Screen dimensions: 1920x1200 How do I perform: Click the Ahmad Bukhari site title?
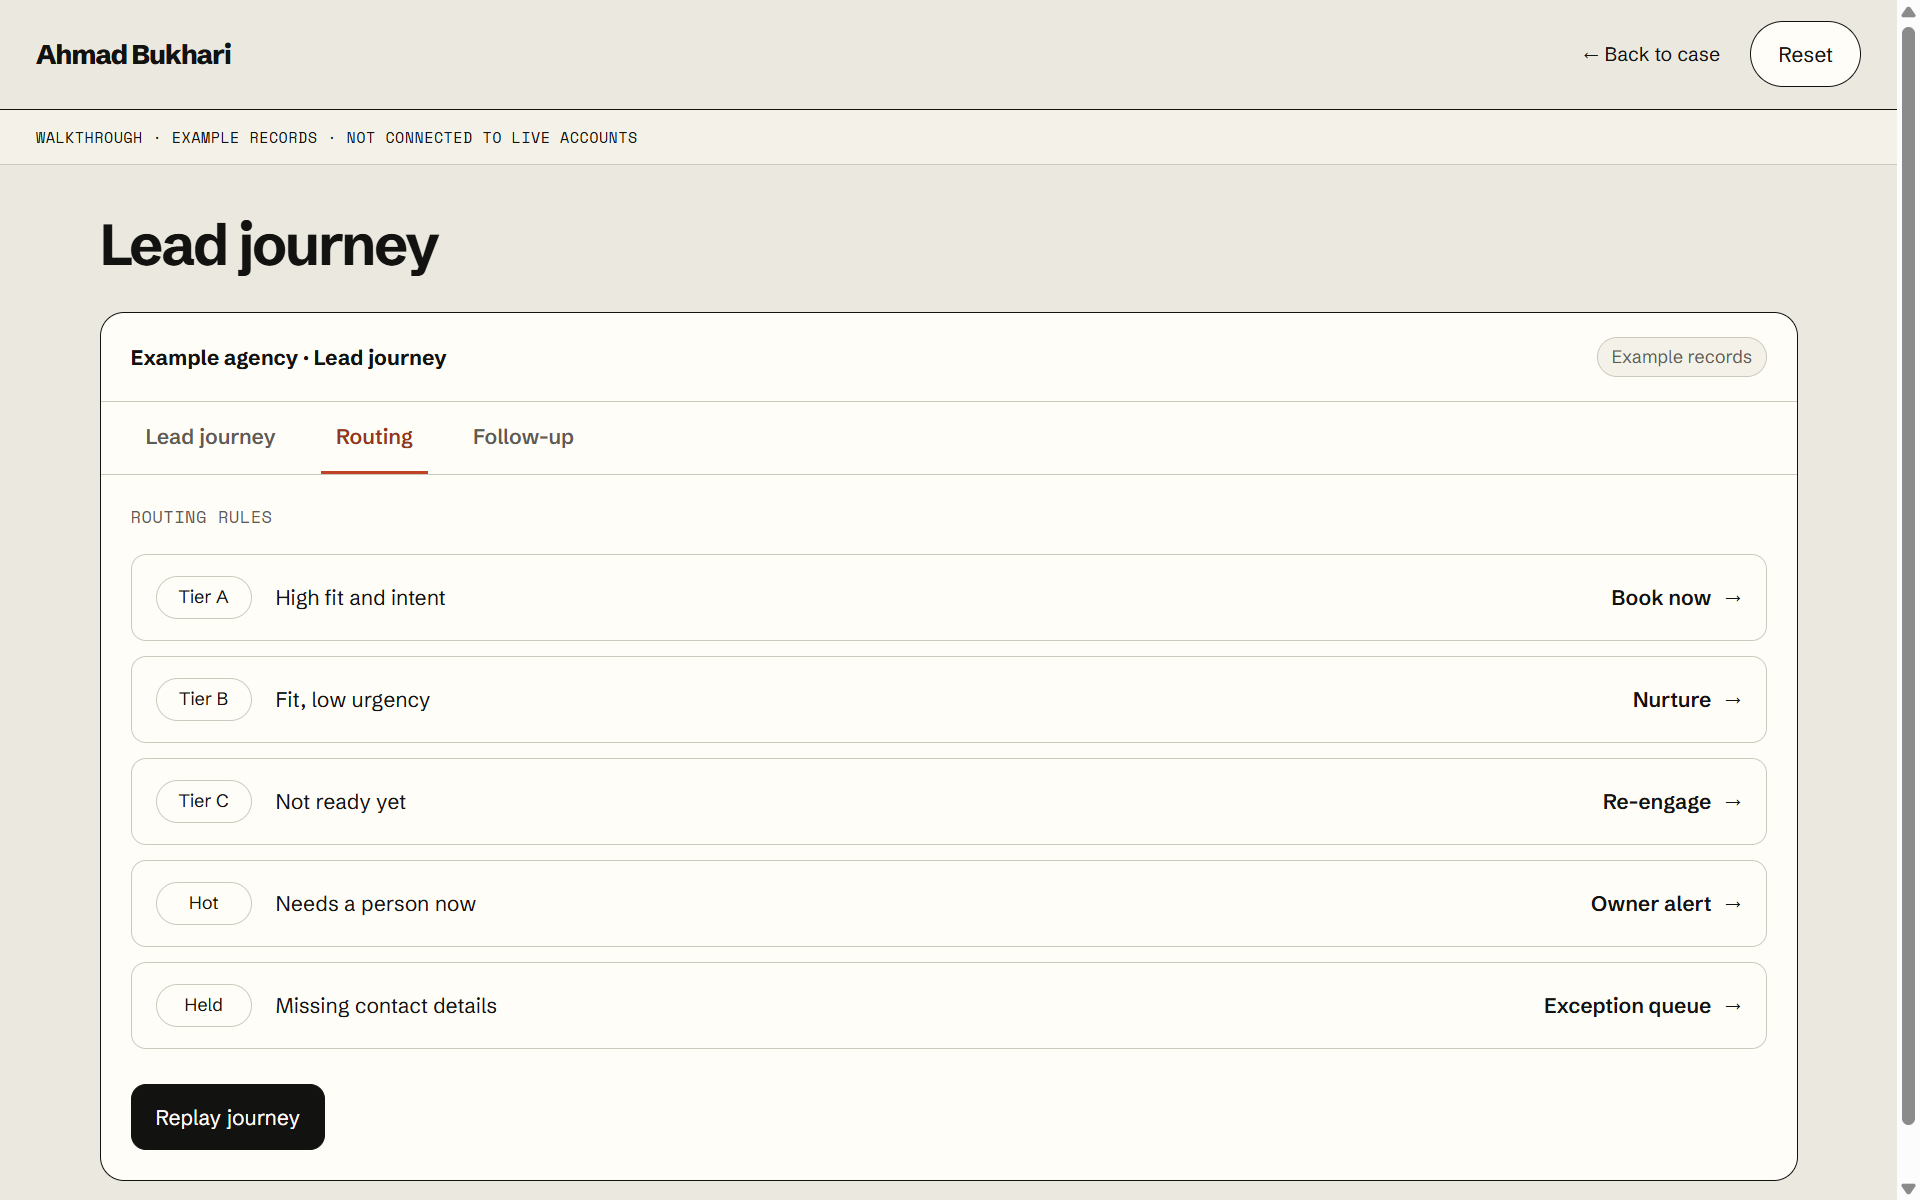(x=134, y=54)
